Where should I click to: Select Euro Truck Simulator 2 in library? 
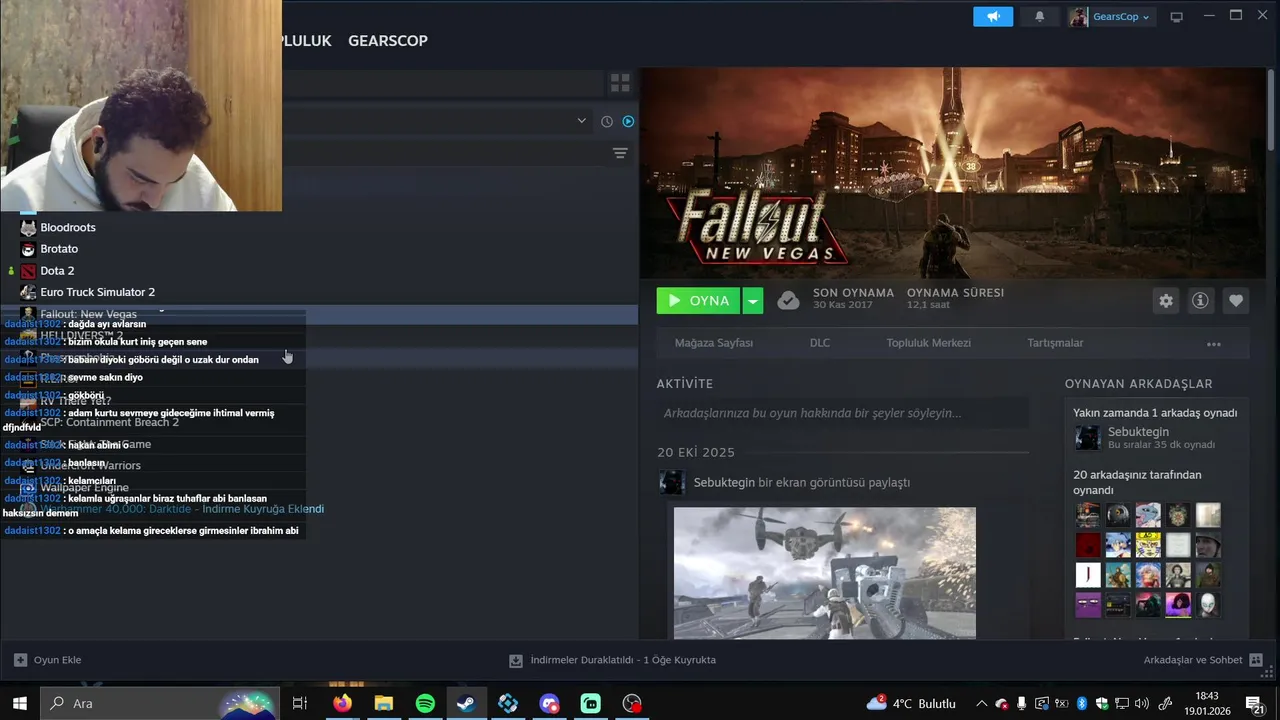[x=97, y=292]
